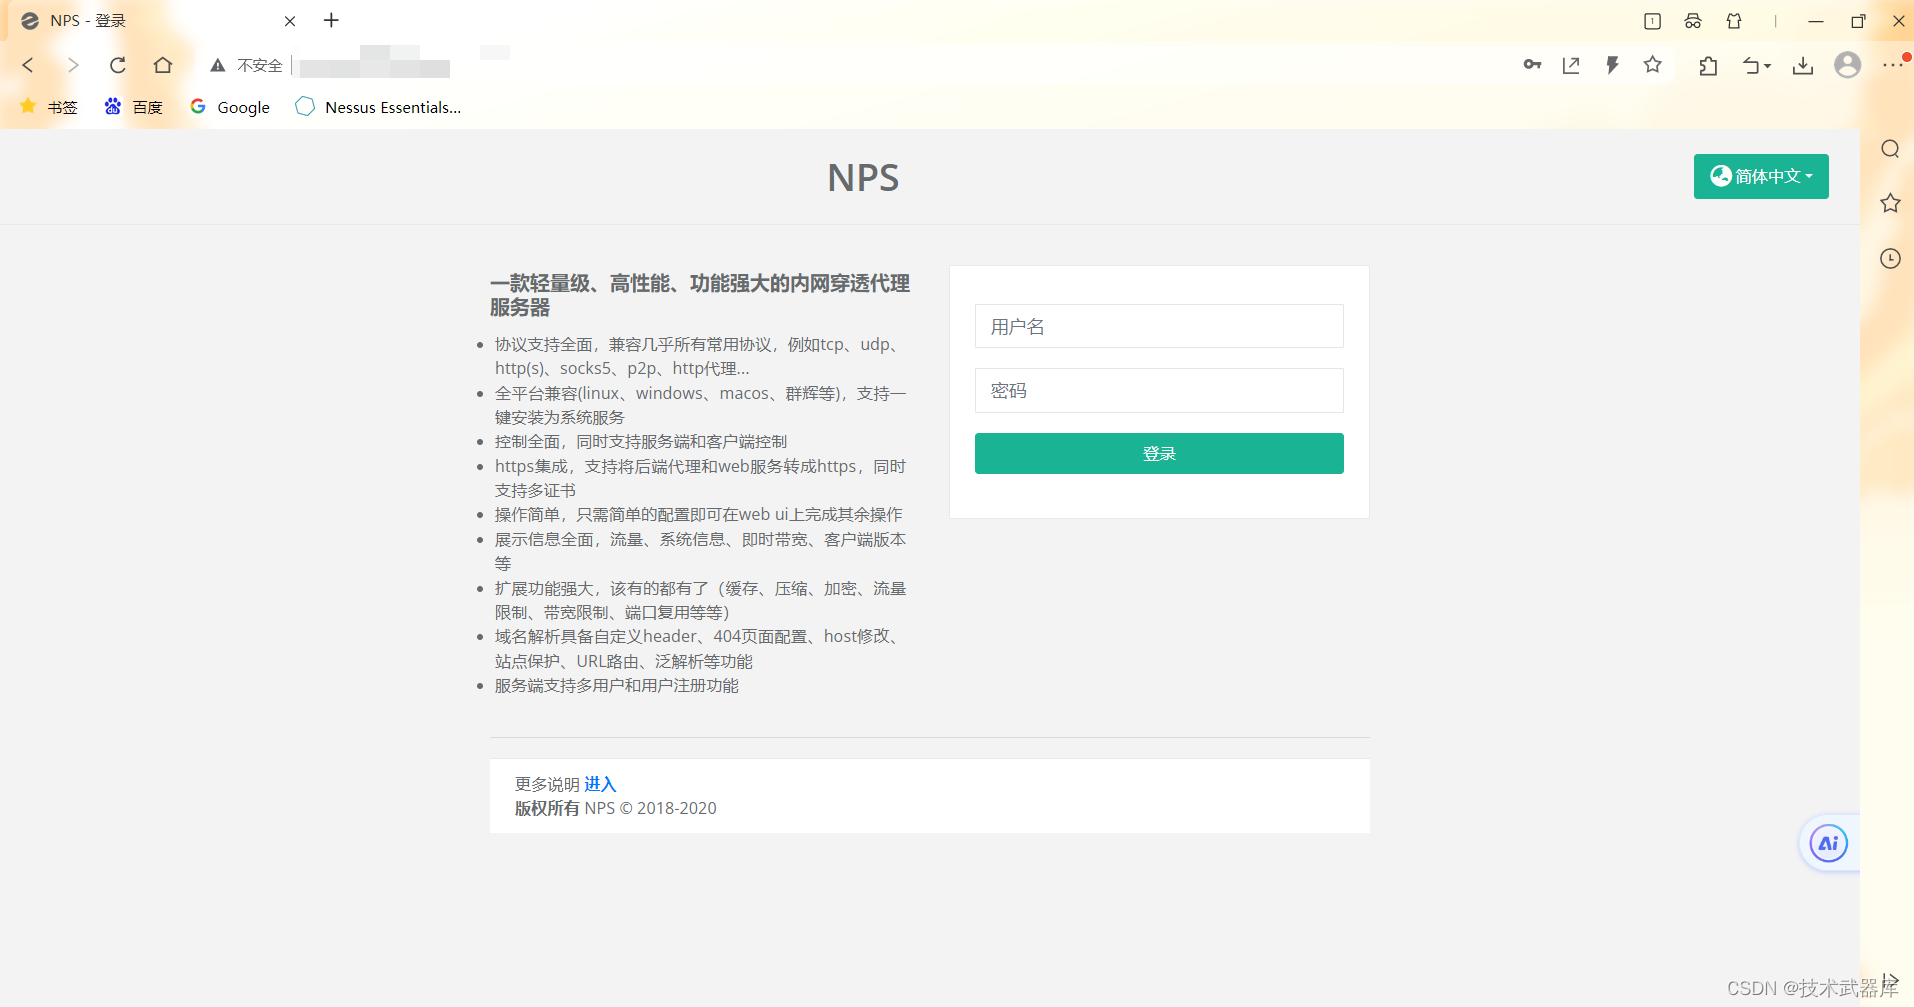Open a new browser tab
1914x1007 pixels.
coord(332,20)
